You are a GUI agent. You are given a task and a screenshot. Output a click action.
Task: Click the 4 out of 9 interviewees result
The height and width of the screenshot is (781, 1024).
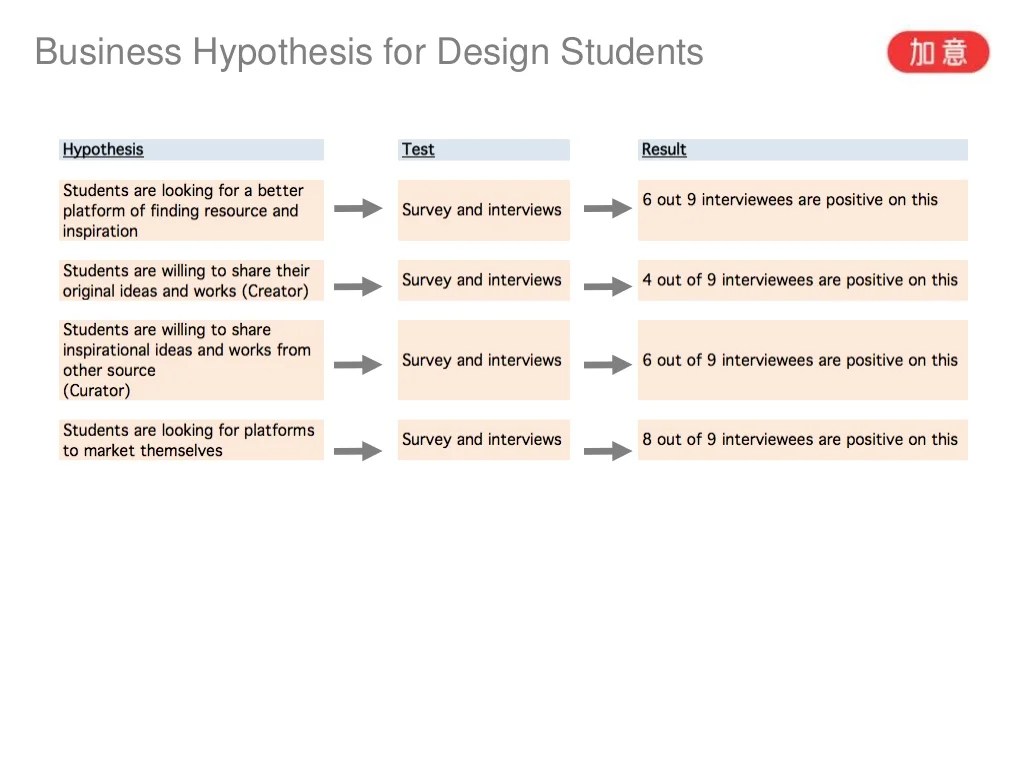pyautogui.click(x=802, y=280)
